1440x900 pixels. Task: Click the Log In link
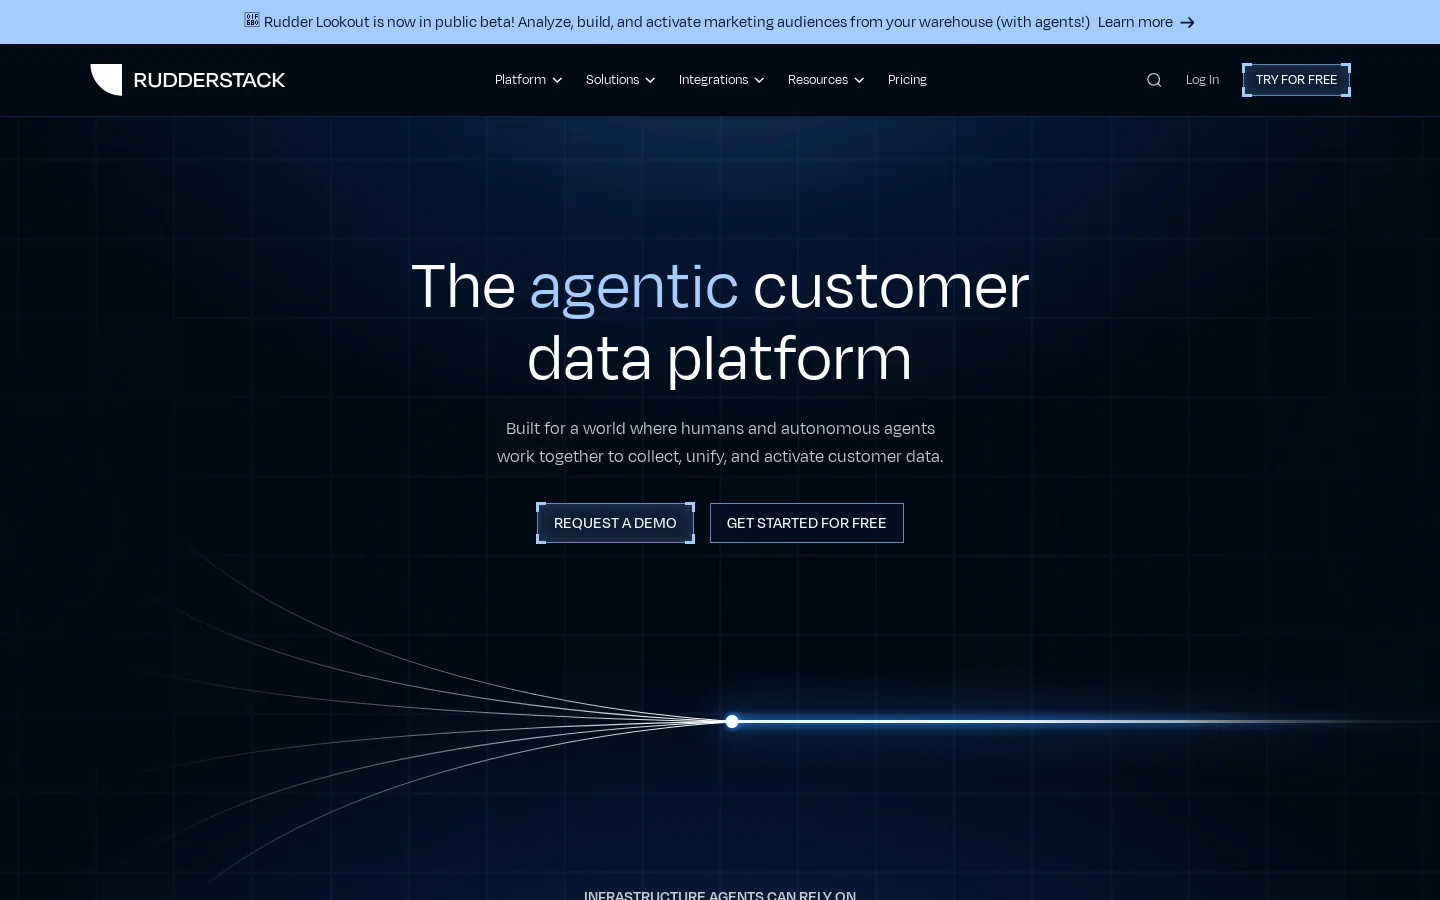pyautogui.click(x=1202, y=80)
